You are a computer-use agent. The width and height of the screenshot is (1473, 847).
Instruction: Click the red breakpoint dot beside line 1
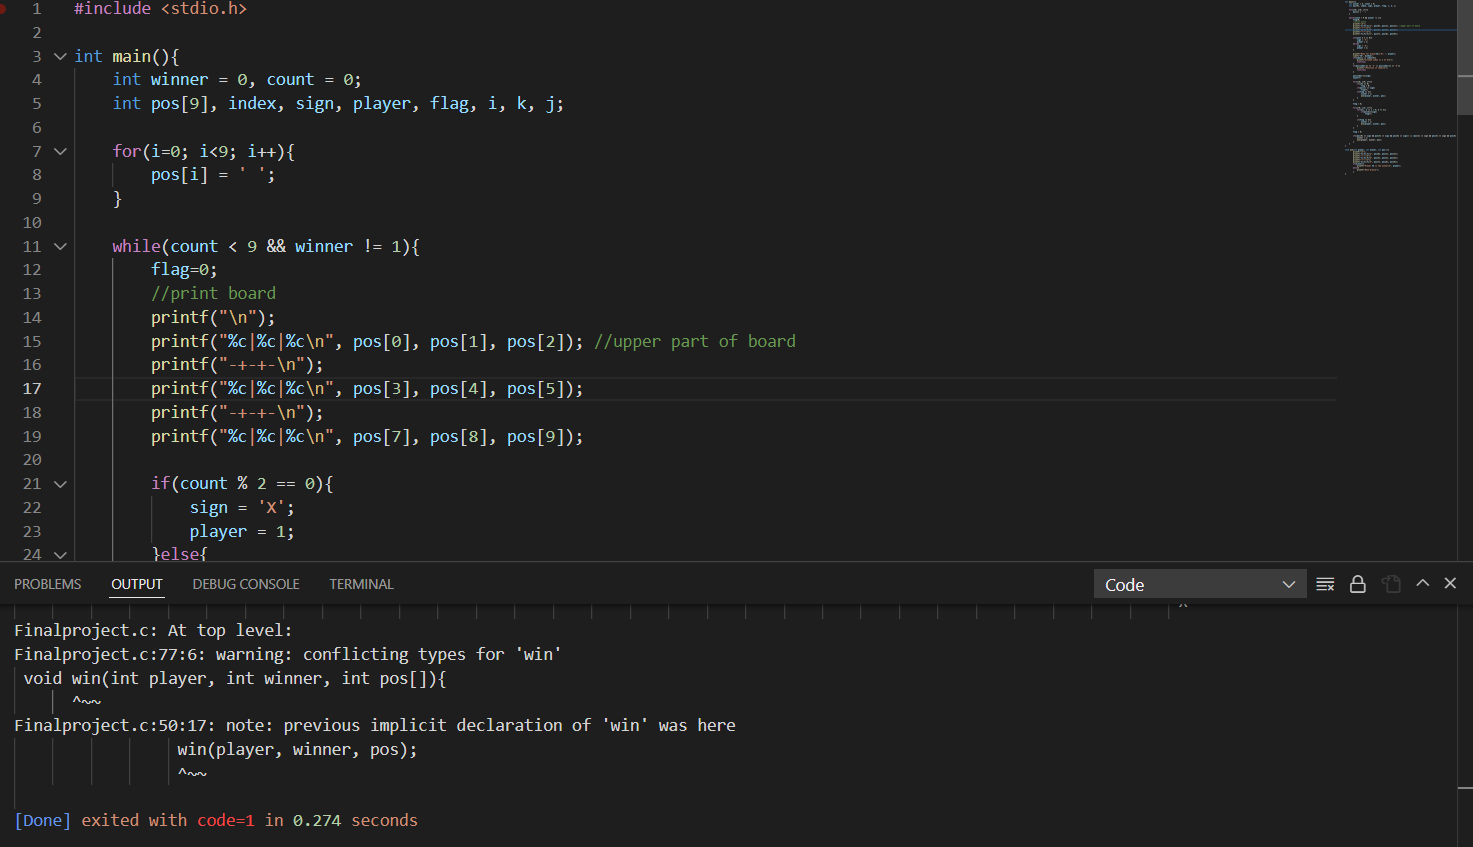pyautogui.click(x=8, y=9)
